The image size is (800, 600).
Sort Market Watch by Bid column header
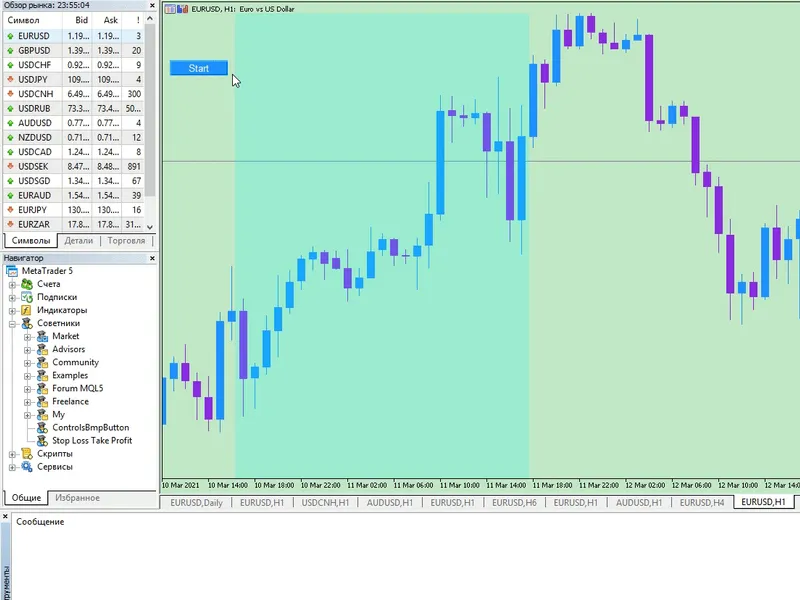[x=78, y=20]
